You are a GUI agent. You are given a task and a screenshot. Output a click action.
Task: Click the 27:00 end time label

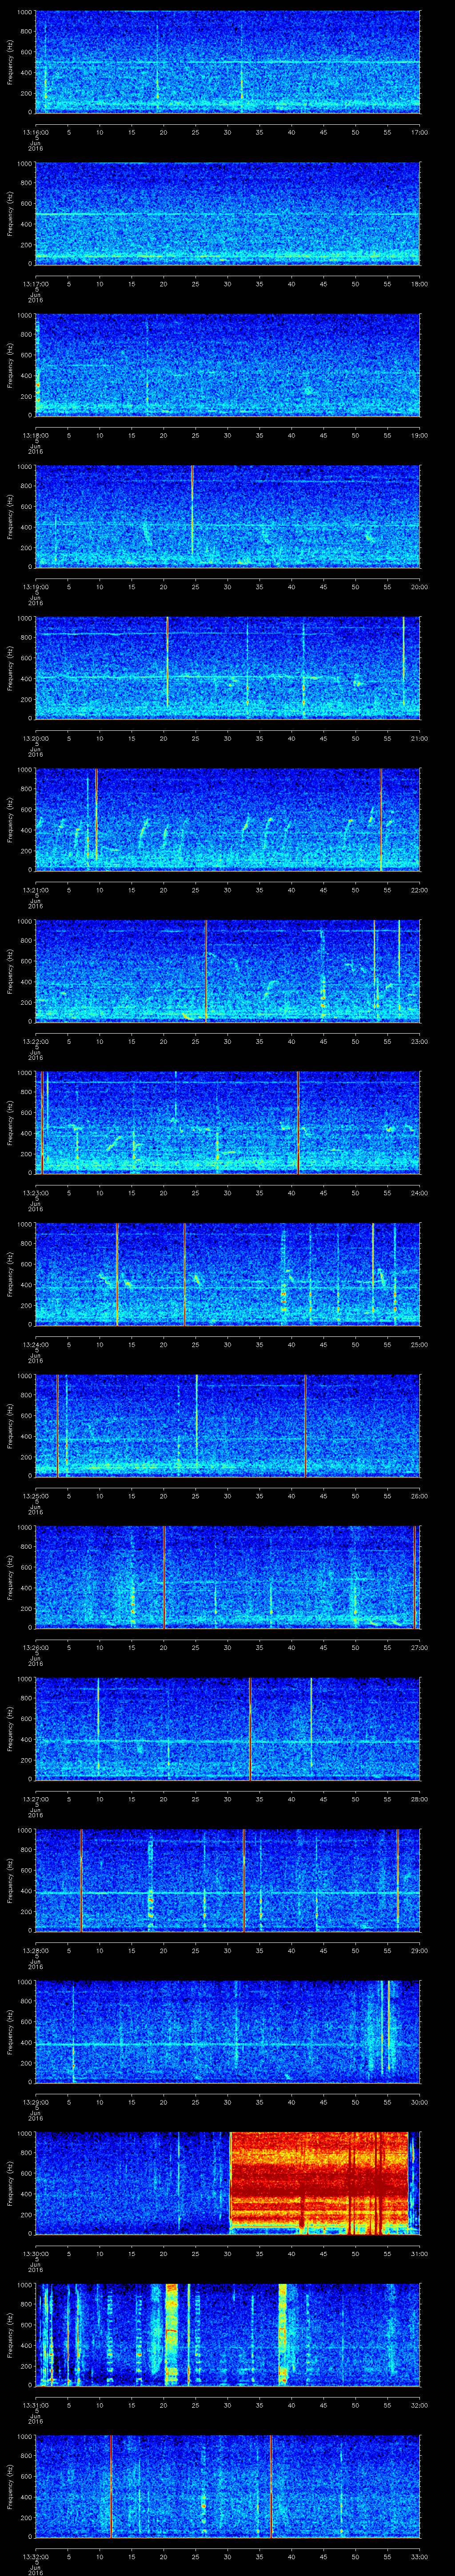point(419,1647)
